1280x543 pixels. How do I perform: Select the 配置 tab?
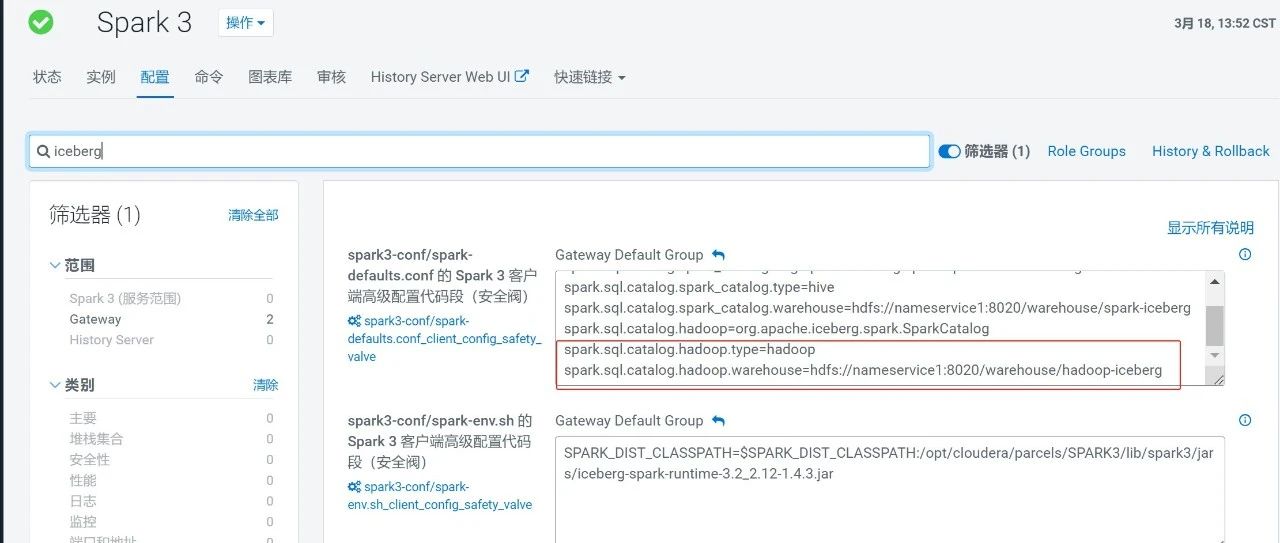pyautogui.click(x=155, y=77)
